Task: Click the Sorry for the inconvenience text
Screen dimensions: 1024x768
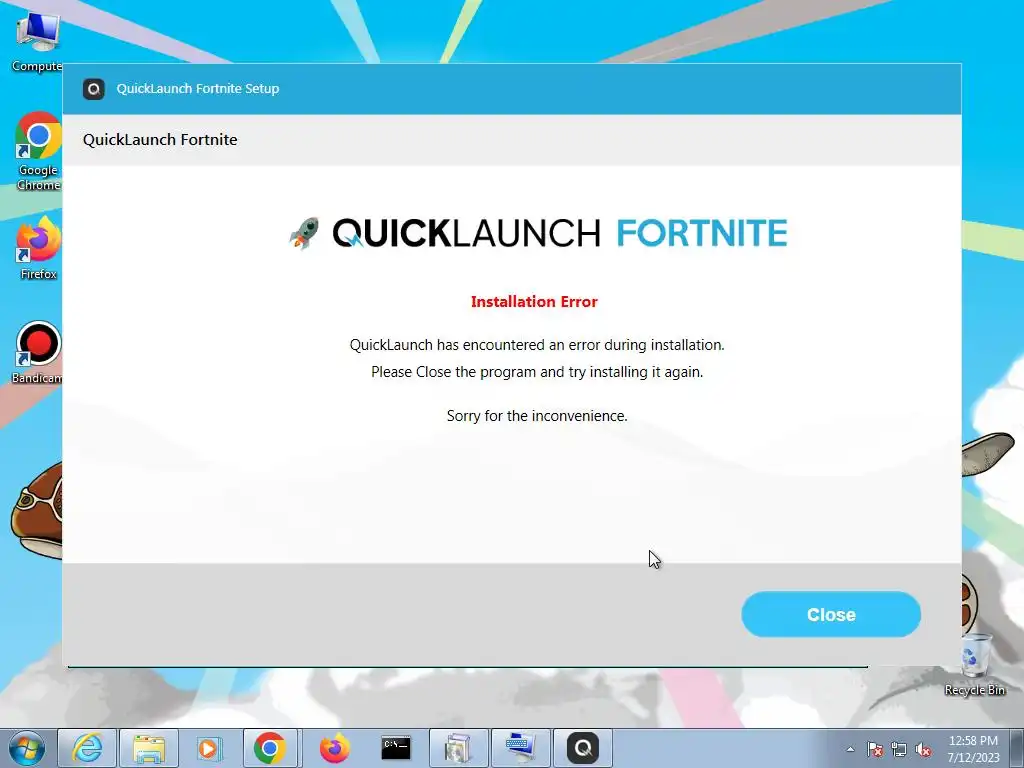Action: [x=537, y=416]
